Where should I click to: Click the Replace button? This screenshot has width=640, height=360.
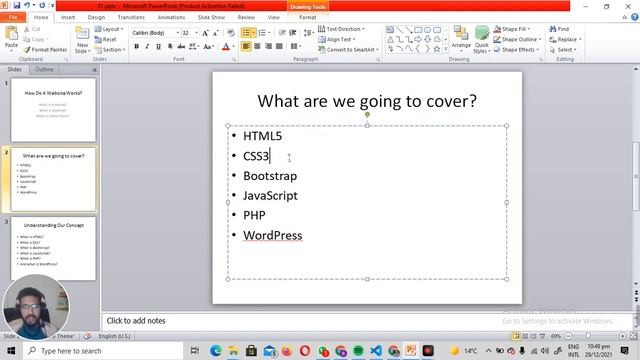[x=565, y=40]
